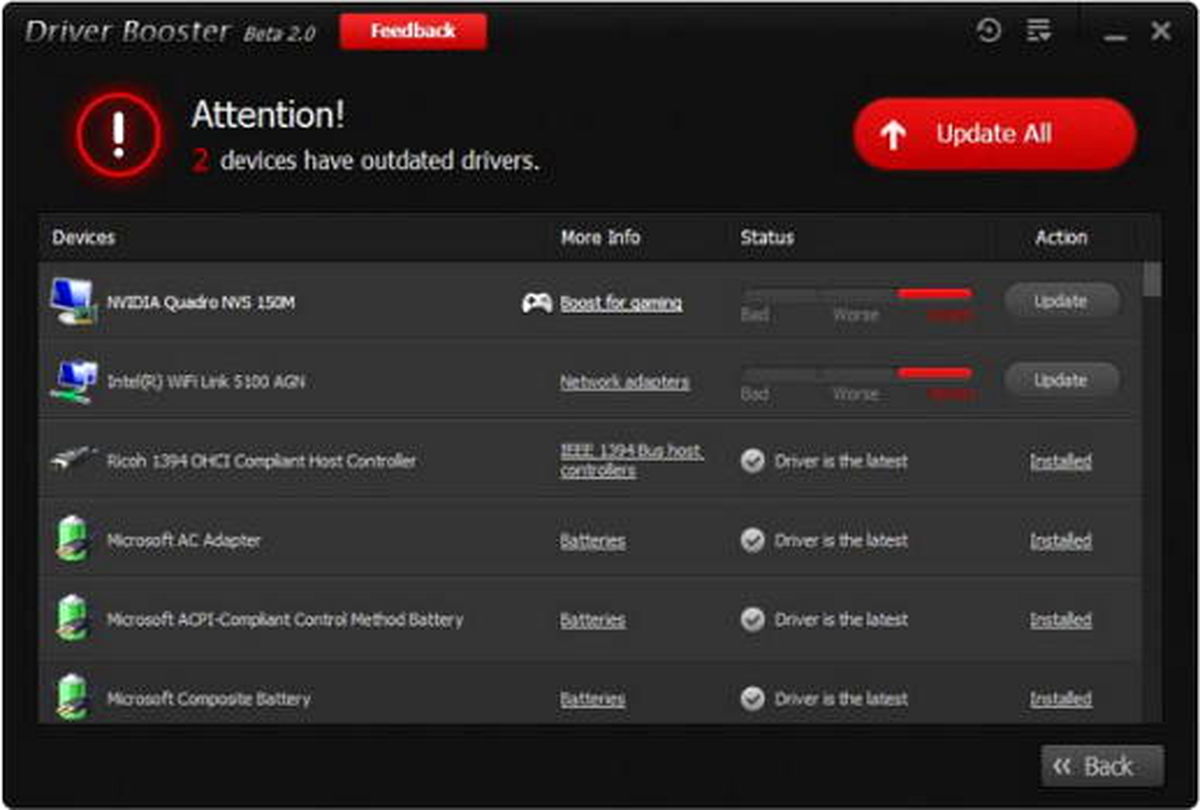Click checkmark icon in Microsoft Composite Battery row

752,698
